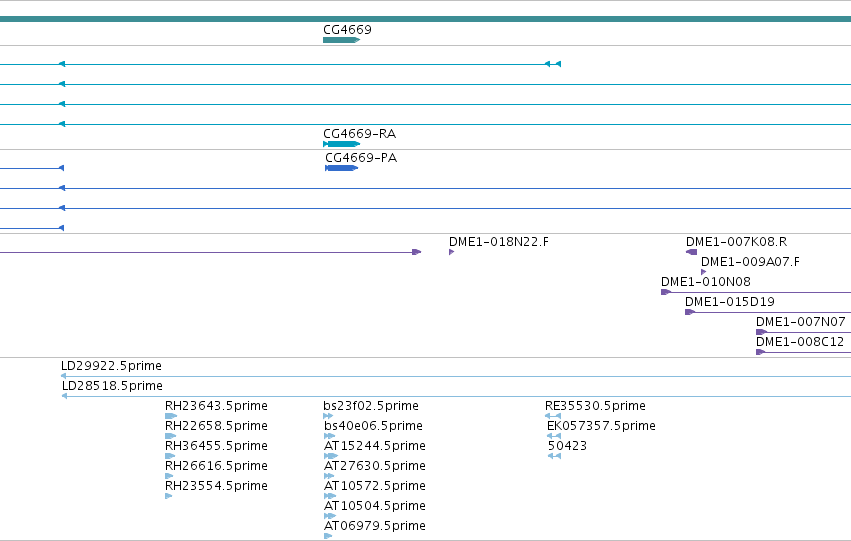Click the teal CG4669 gene glyph

coord(341,40)
